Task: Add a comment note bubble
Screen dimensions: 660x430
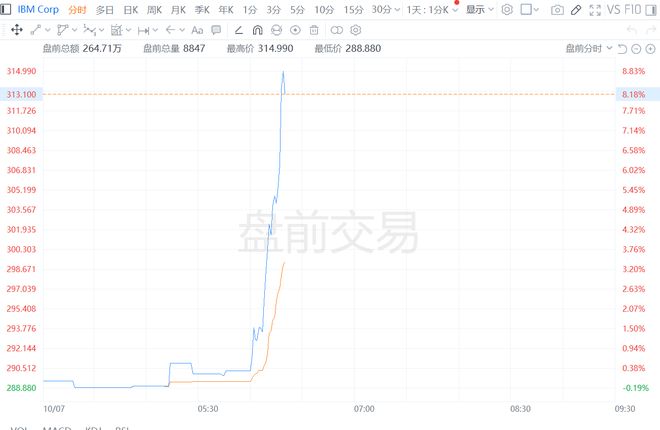Action: (x=216, y=30)
